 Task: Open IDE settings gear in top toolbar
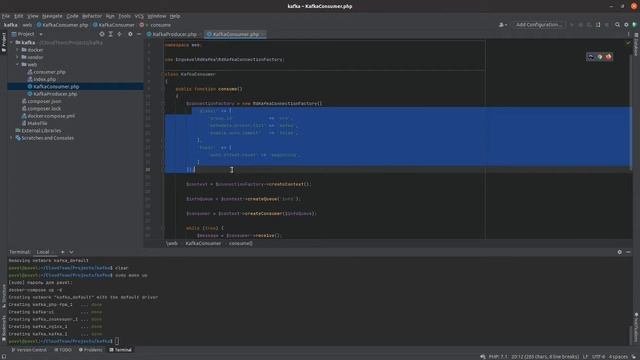(x=626, y=24)
